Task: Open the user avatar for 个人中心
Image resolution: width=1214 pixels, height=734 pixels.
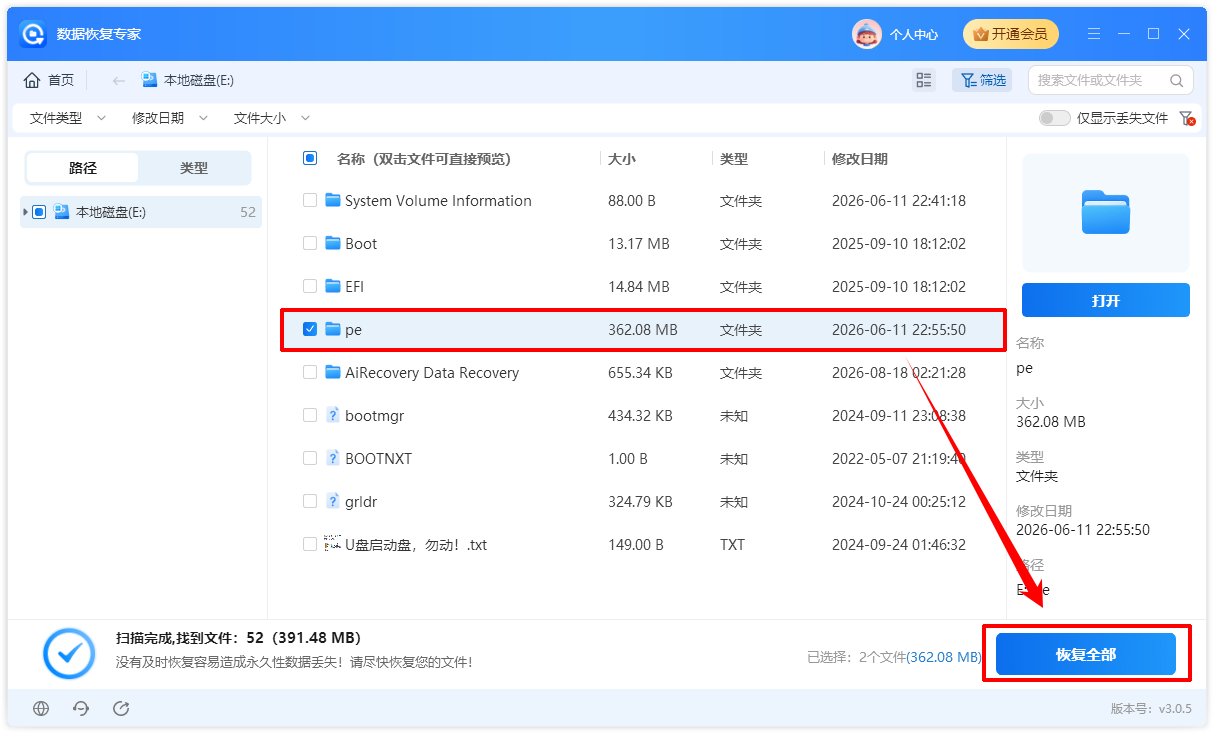Action: [866, 34]
